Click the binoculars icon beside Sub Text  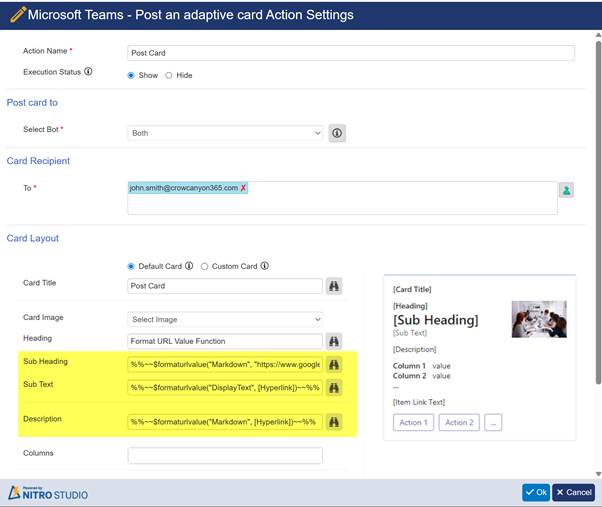(334, 388)
